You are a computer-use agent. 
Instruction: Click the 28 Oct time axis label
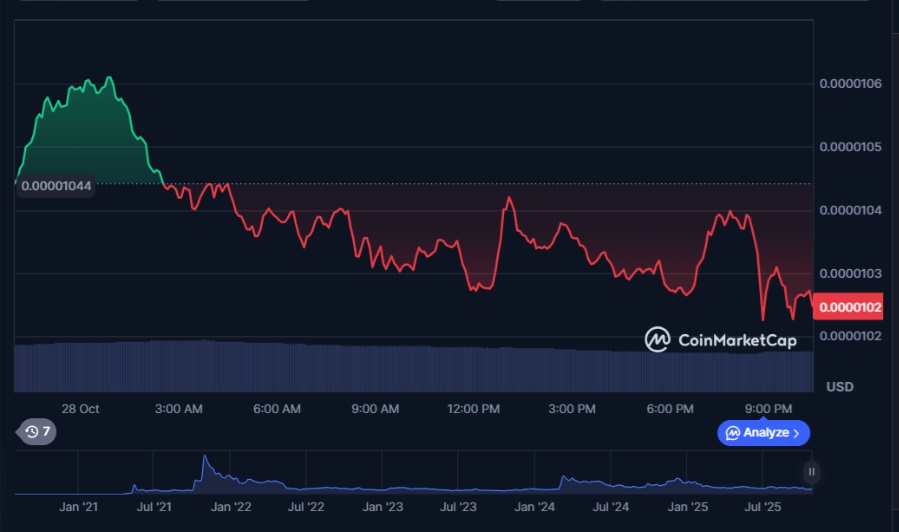pyautogui.click(x=80, y=409)
